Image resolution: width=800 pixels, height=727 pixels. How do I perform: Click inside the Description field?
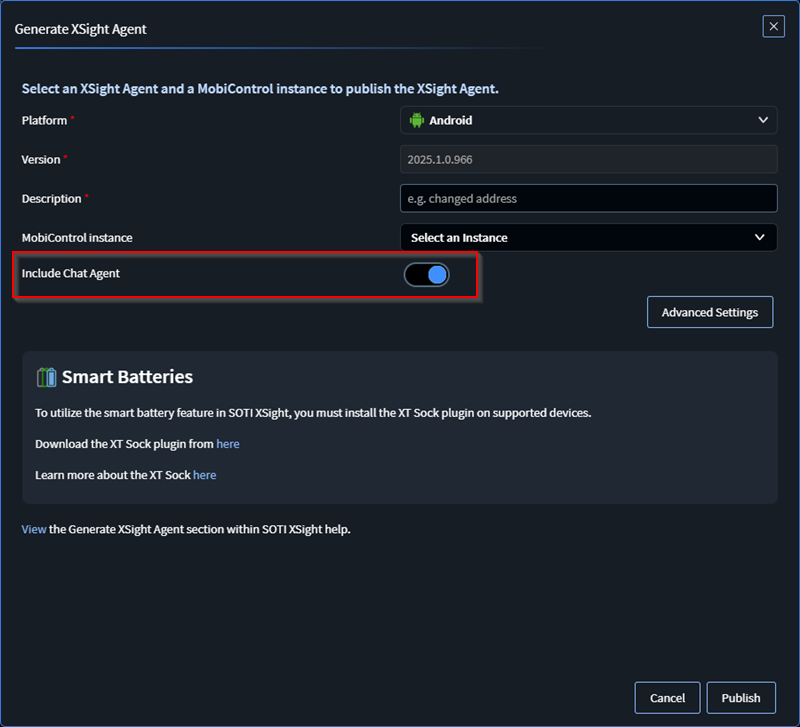[x=590, y=198]
